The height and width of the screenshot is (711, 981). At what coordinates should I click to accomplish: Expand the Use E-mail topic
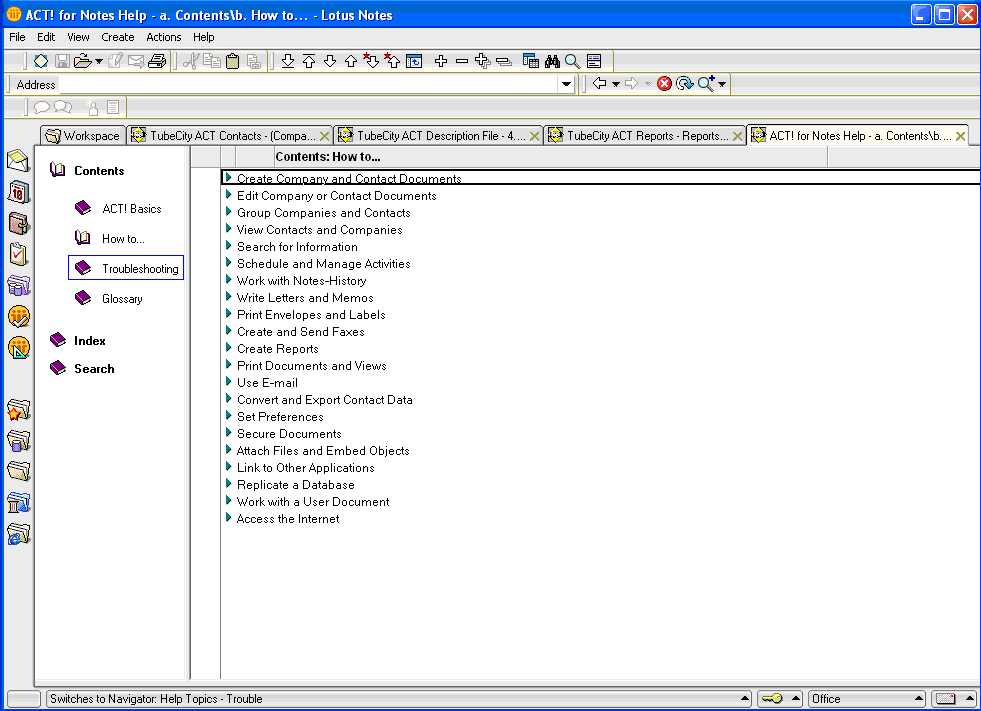pos(228,382)
